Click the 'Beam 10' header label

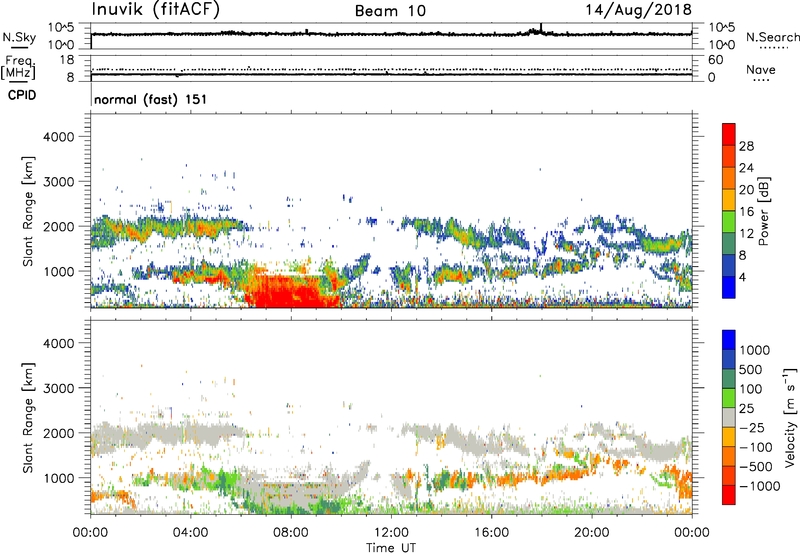pos(390,11)
